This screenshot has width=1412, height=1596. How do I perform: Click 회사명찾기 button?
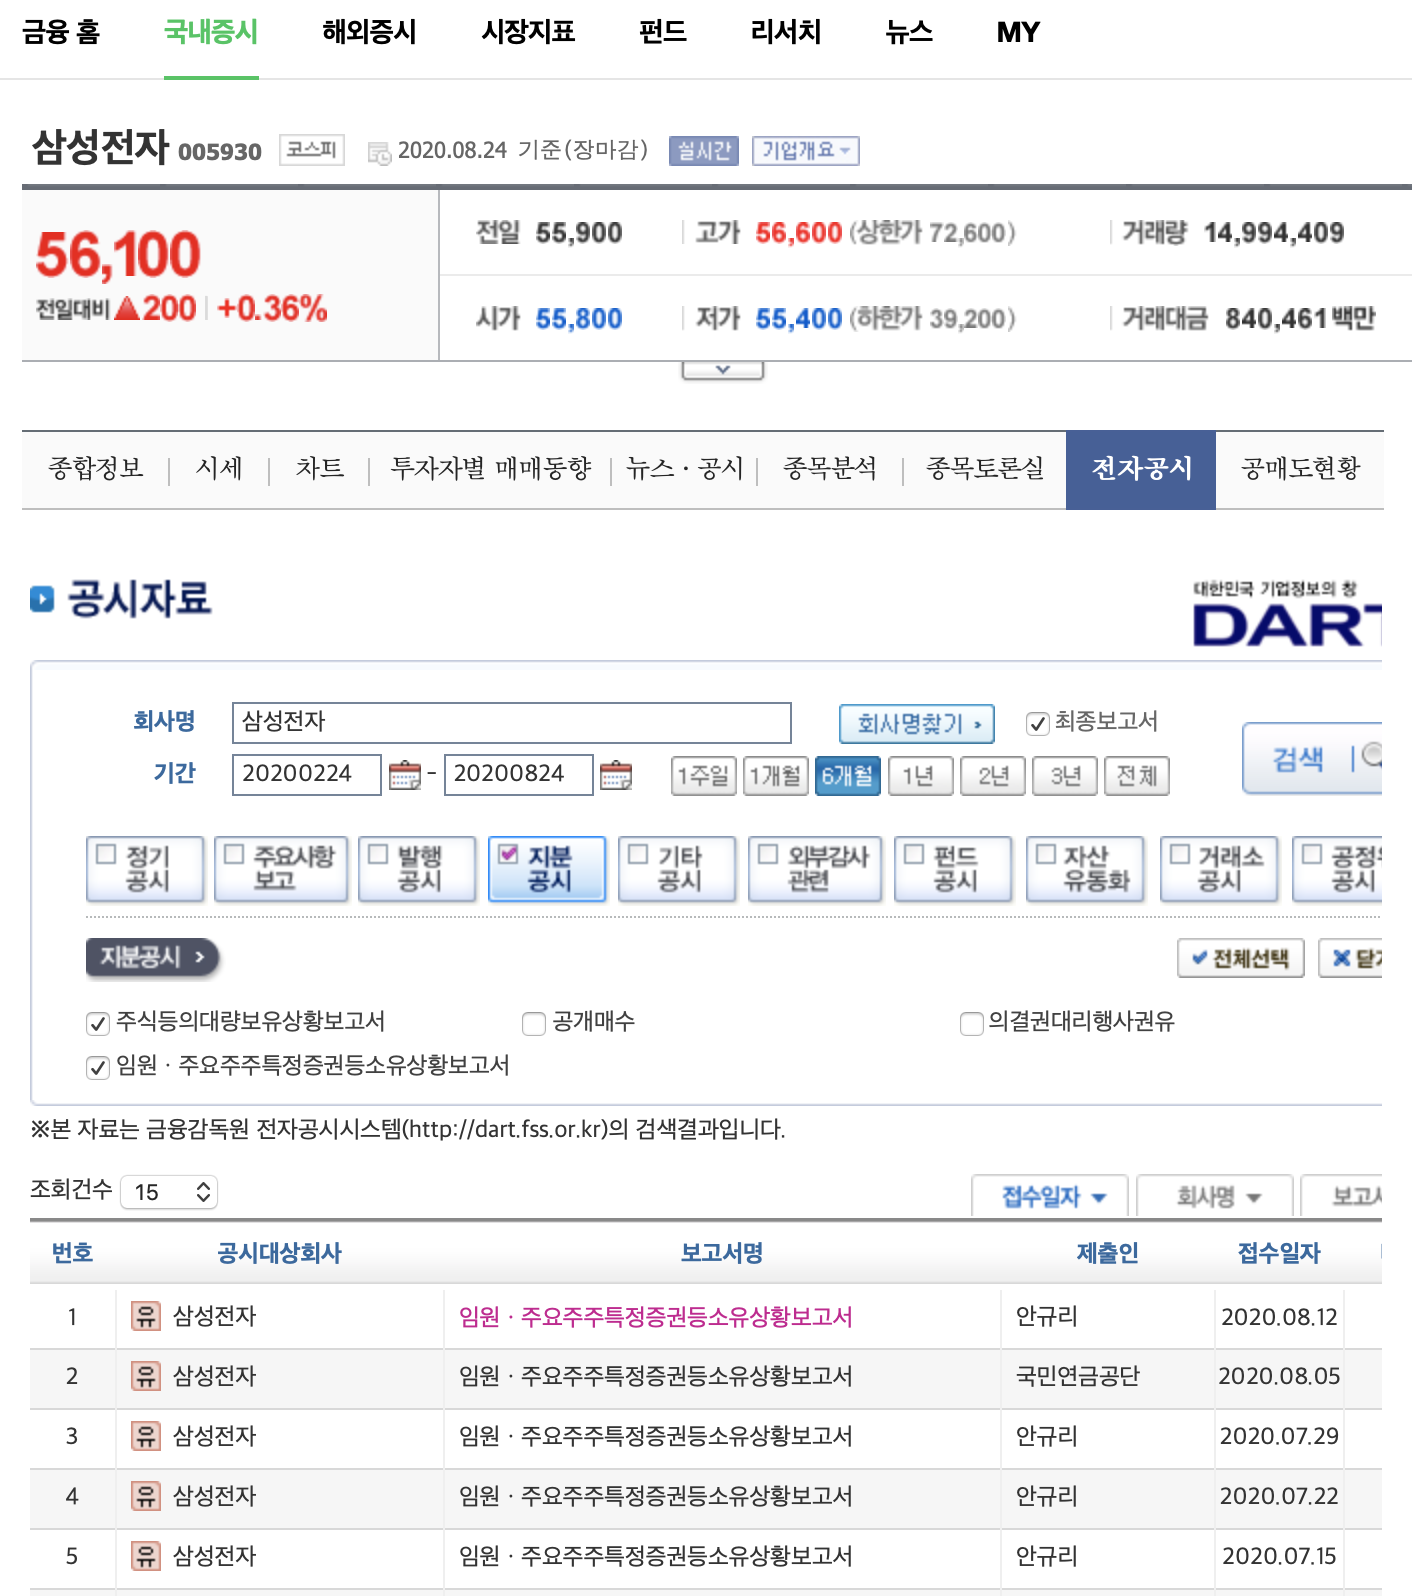click(x=917, y=723)
